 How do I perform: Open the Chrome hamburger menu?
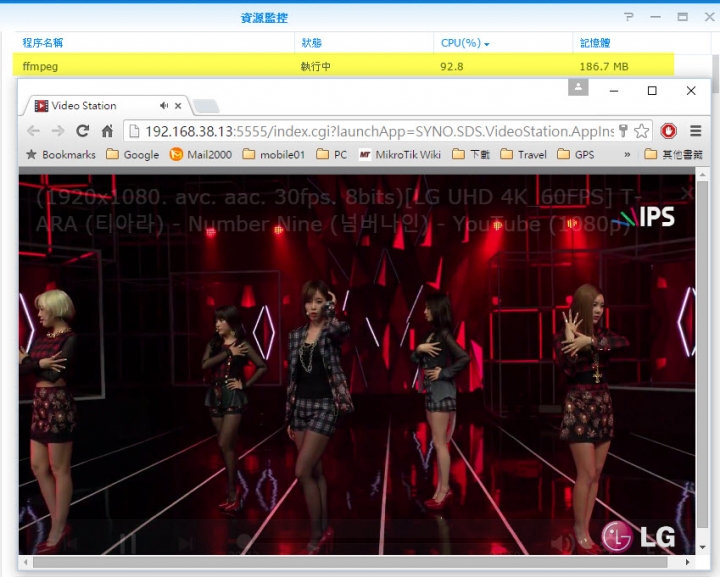(x=696, y=131)
